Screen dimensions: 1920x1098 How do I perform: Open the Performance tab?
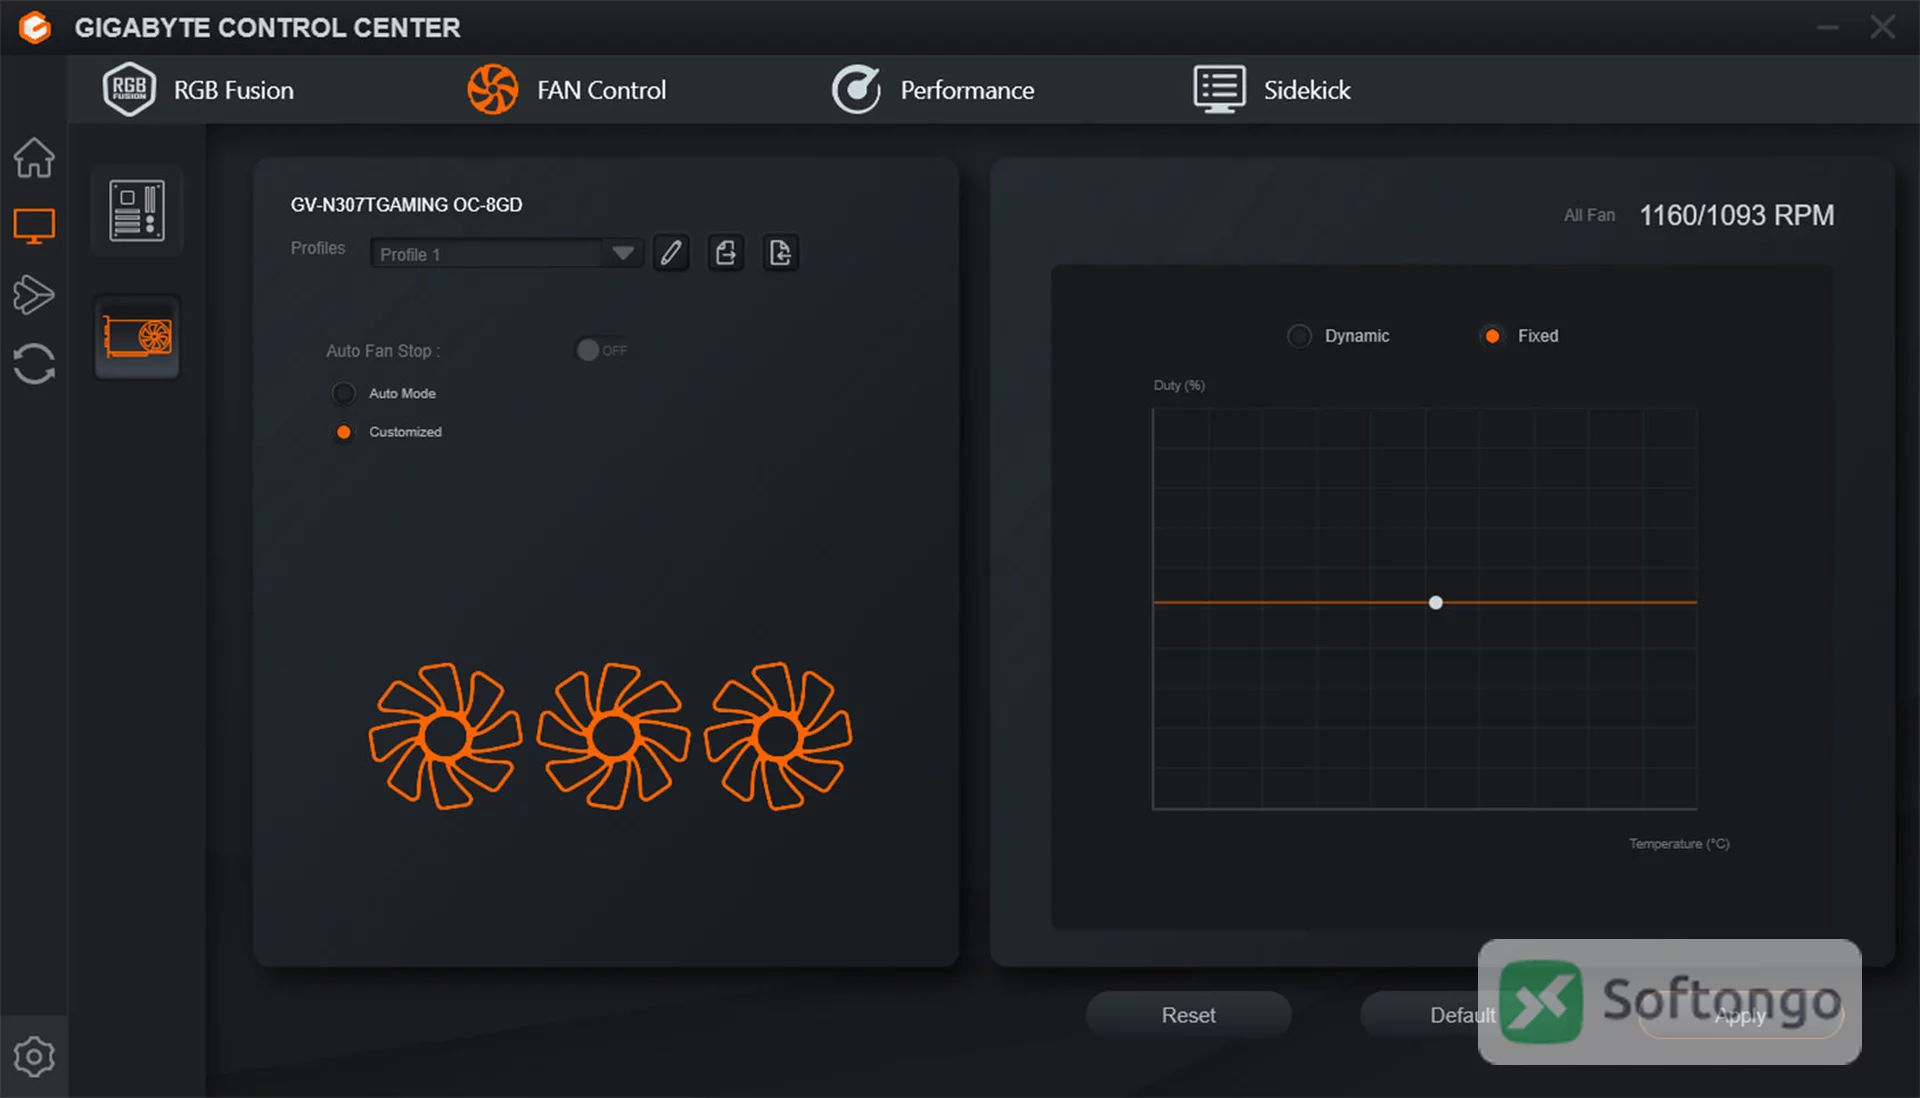point(932,90)
